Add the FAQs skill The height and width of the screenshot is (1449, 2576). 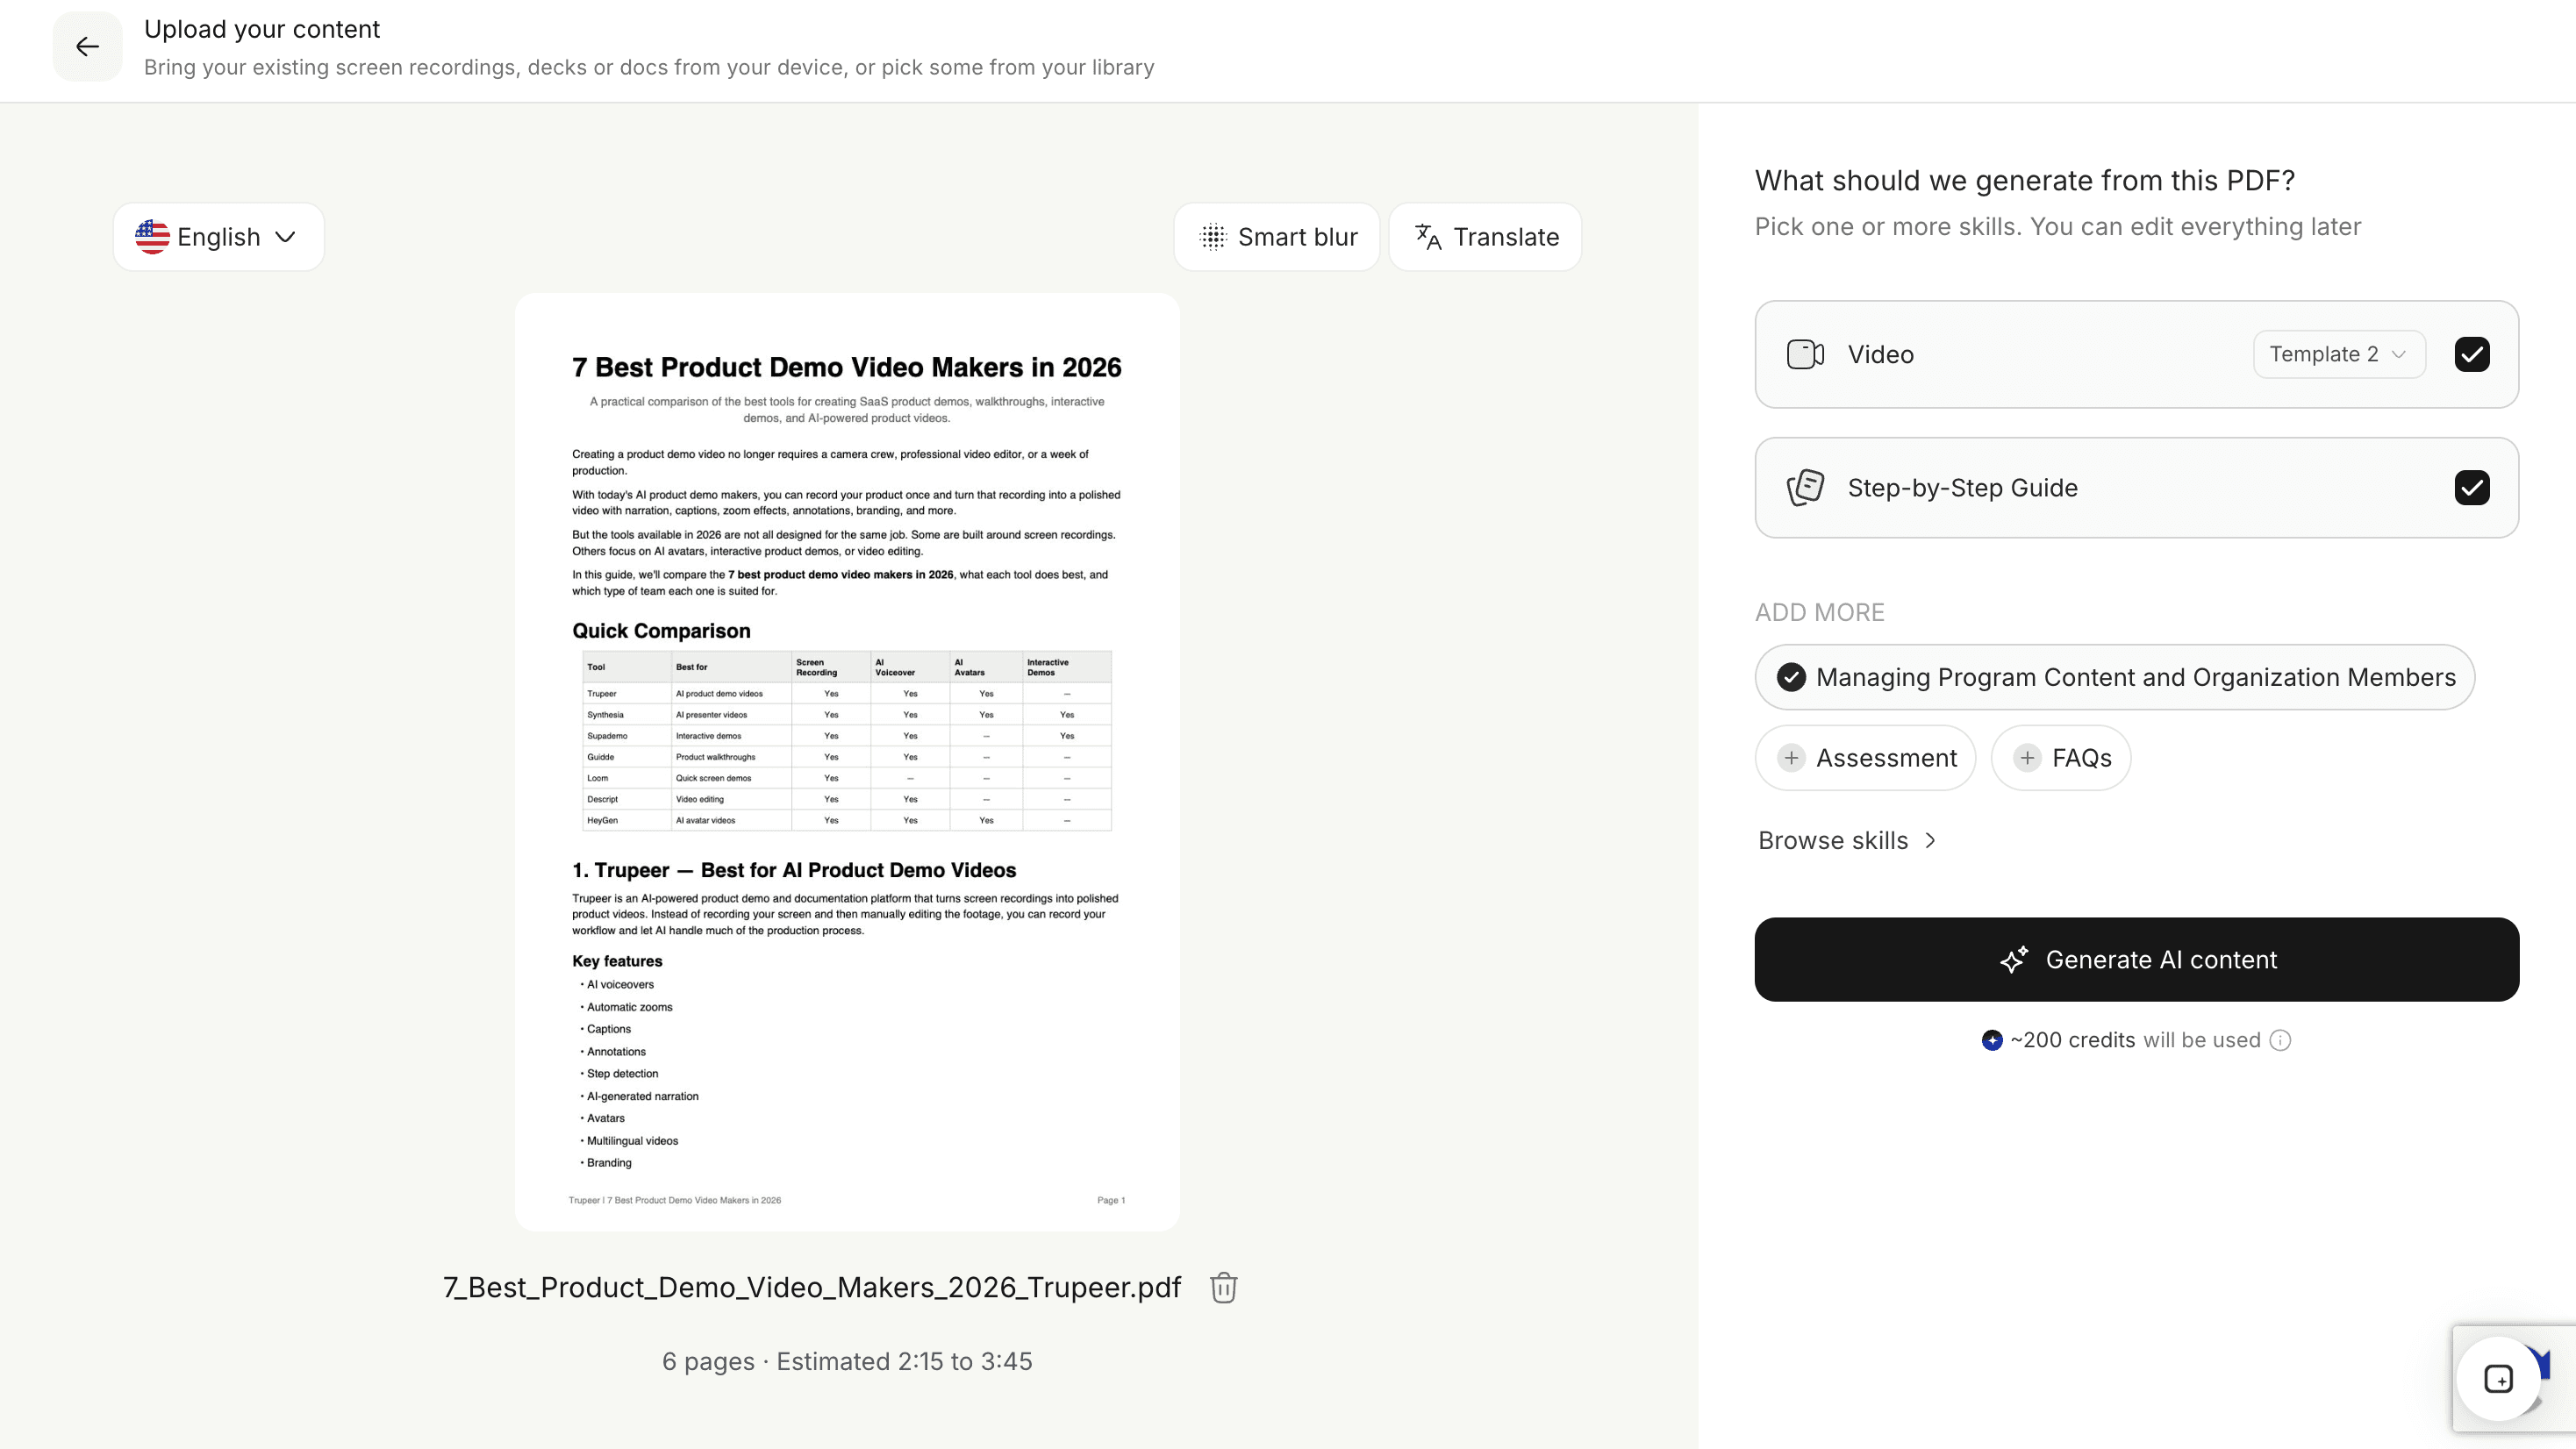pos(2061,758)
